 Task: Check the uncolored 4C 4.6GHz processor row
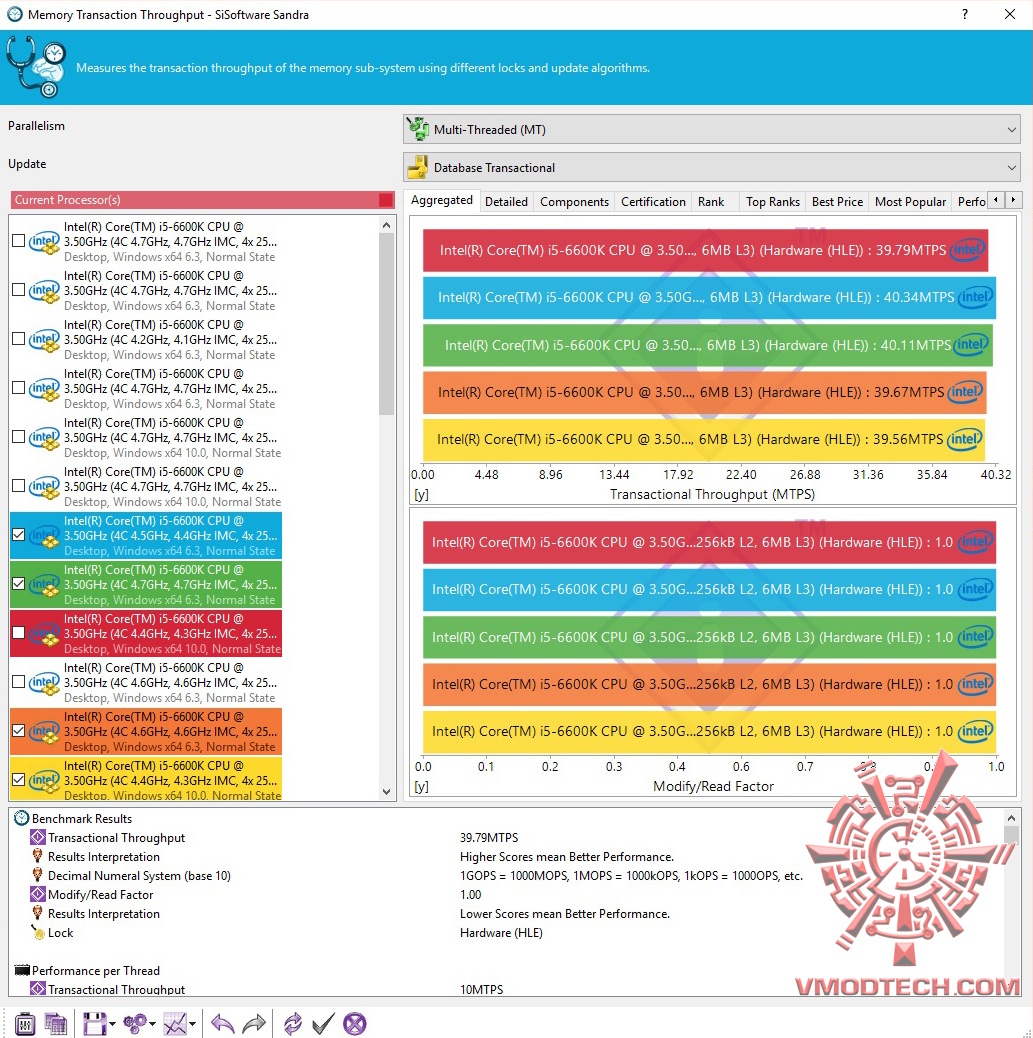pyautogui.click(x=19, y=682)
